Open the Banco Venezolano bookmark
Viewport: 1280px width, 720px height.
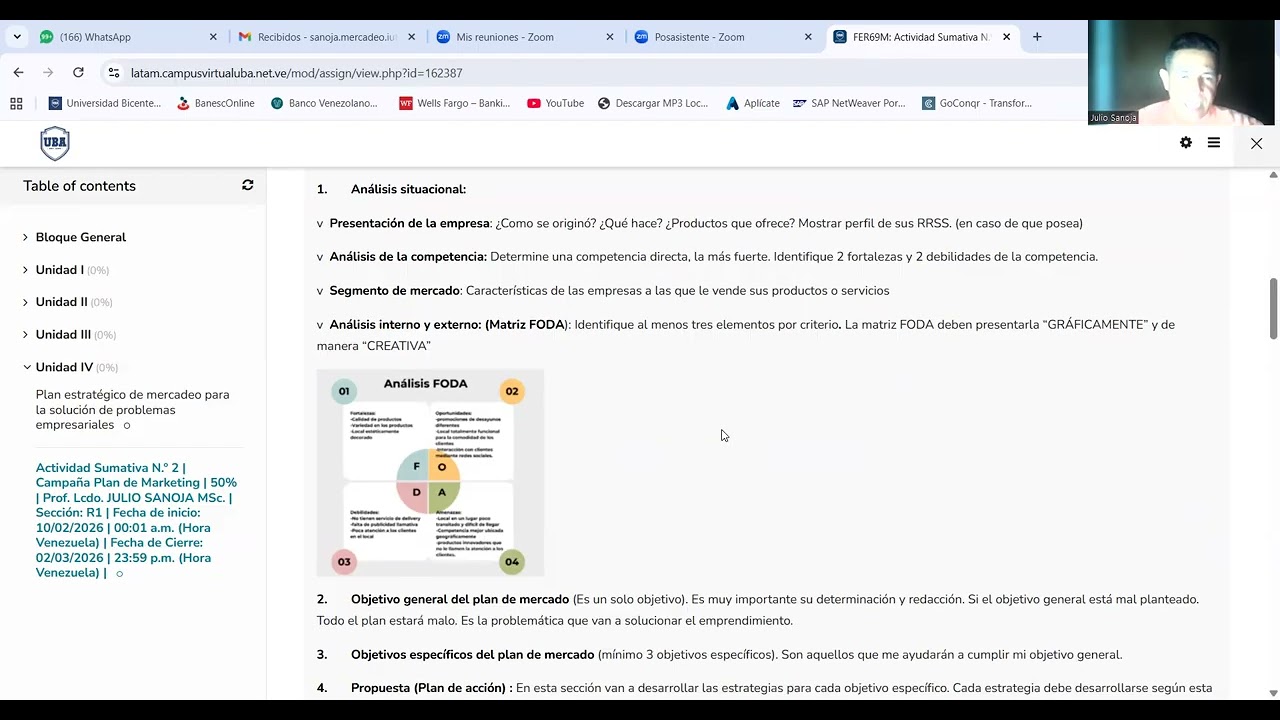point(324,103)
